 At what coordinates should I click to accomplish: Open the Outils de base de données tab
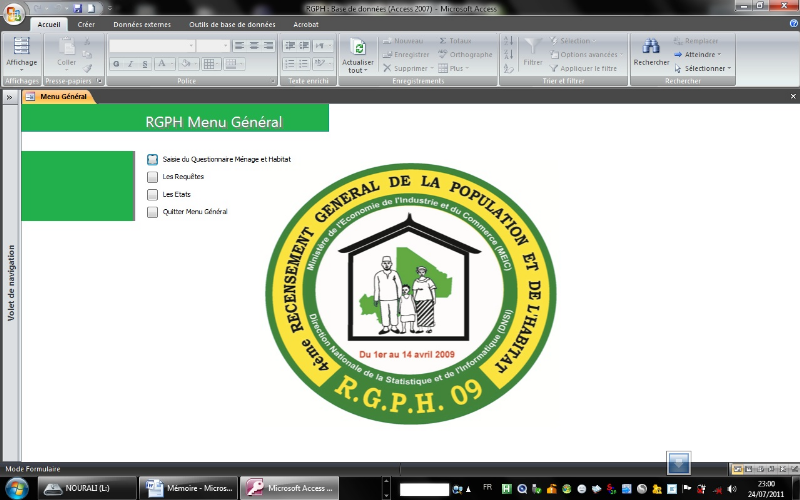point(232,24)
